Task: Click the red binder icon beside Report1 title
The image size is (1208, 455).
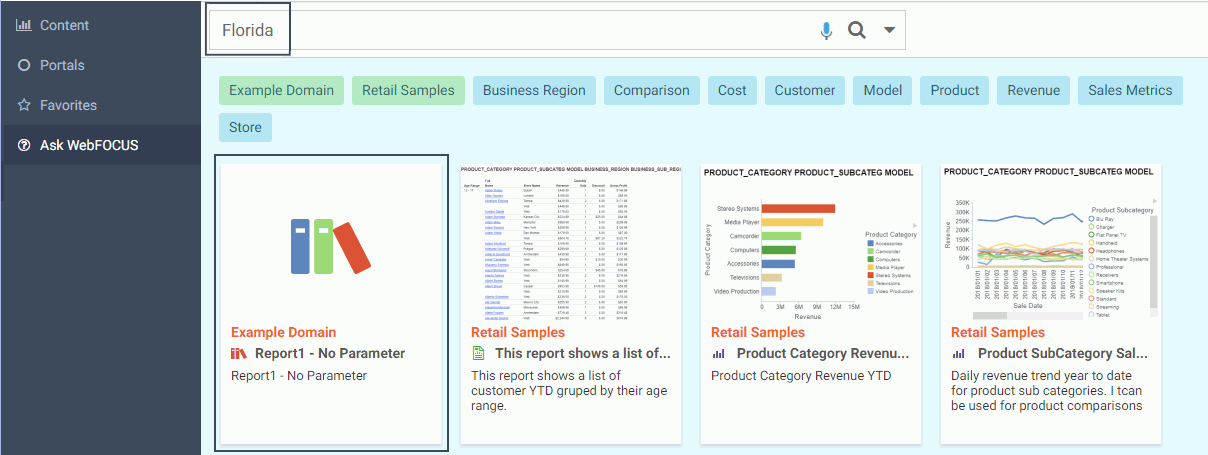Action: pos(239,353)
